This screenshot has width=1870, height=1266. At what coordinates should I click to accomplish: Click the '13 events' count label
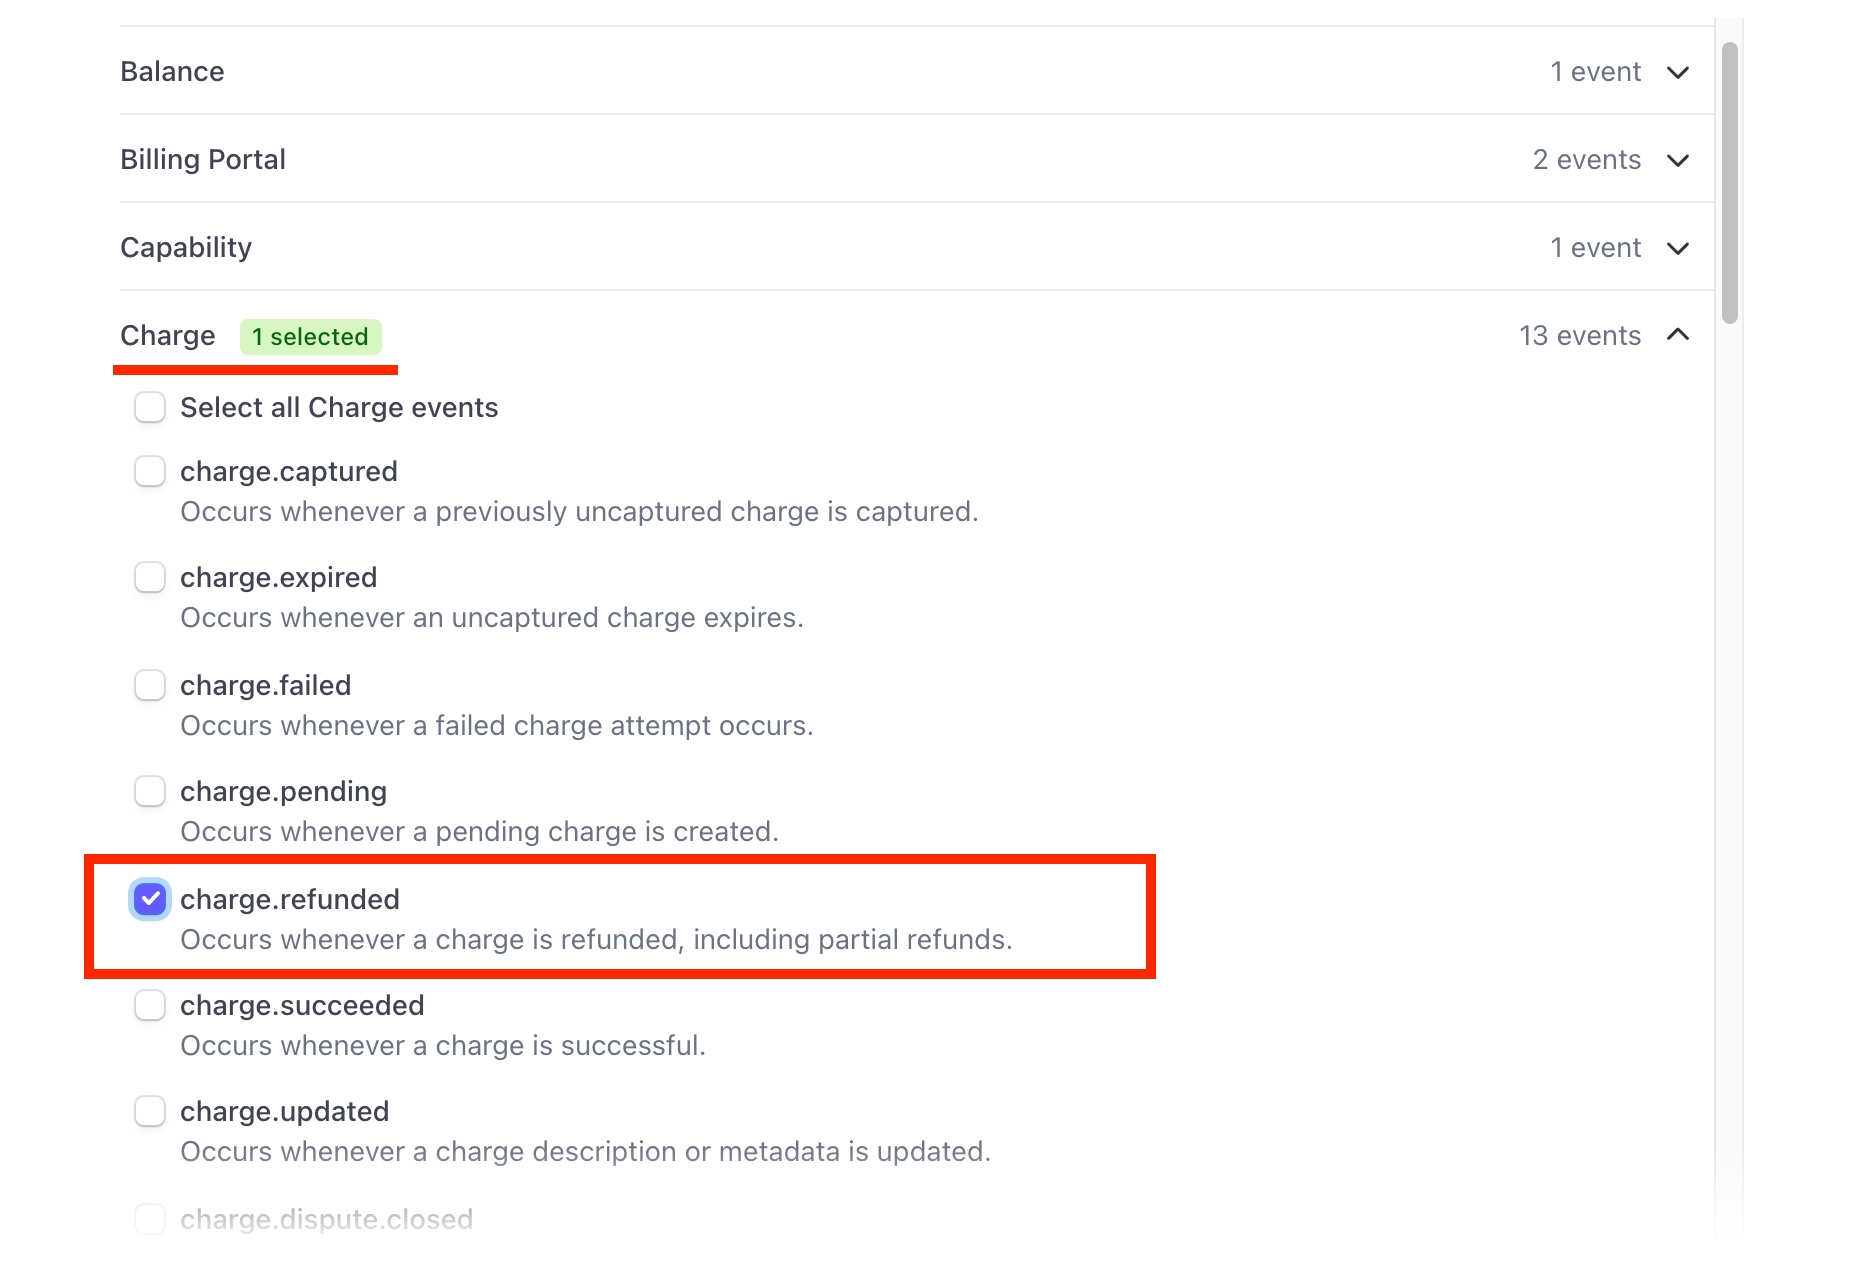[1579, 336]
